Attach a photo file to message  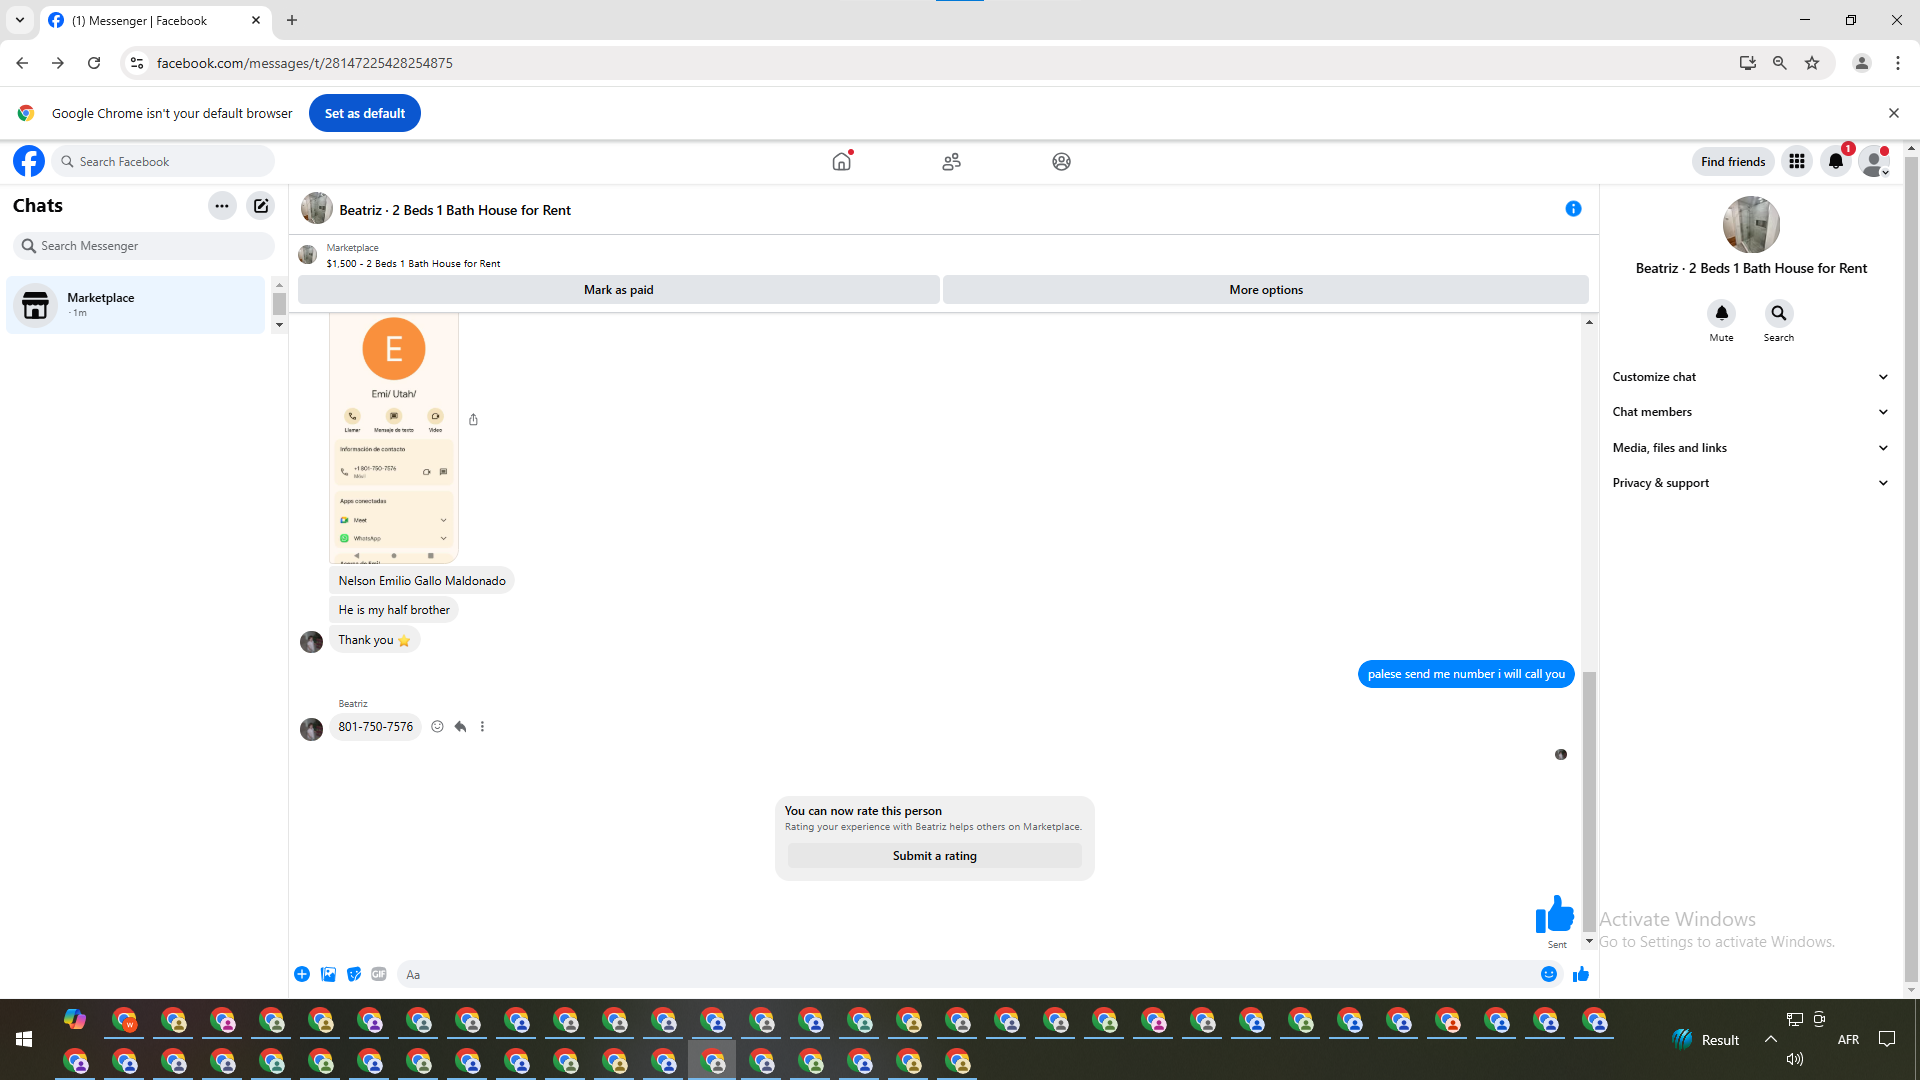(328, 974)
